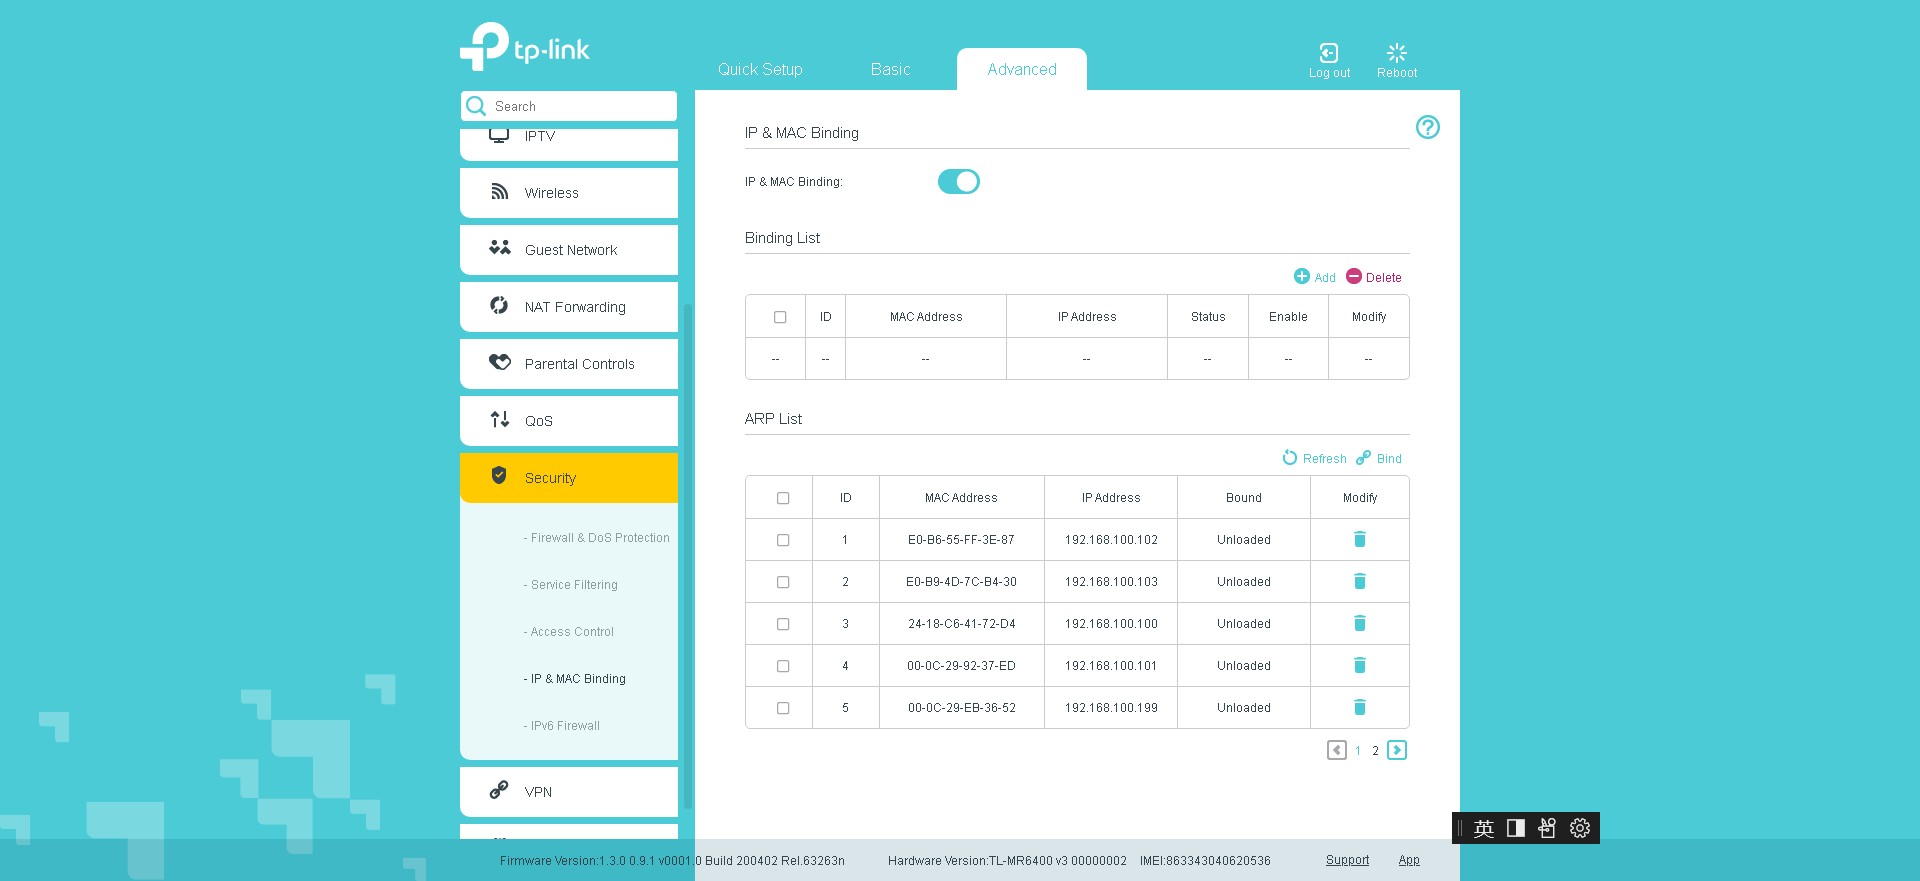The width and height of the screenshot is (1920, 881).
Task: Click the NAT Forwarding arrows icon
Action: (499, 305)
